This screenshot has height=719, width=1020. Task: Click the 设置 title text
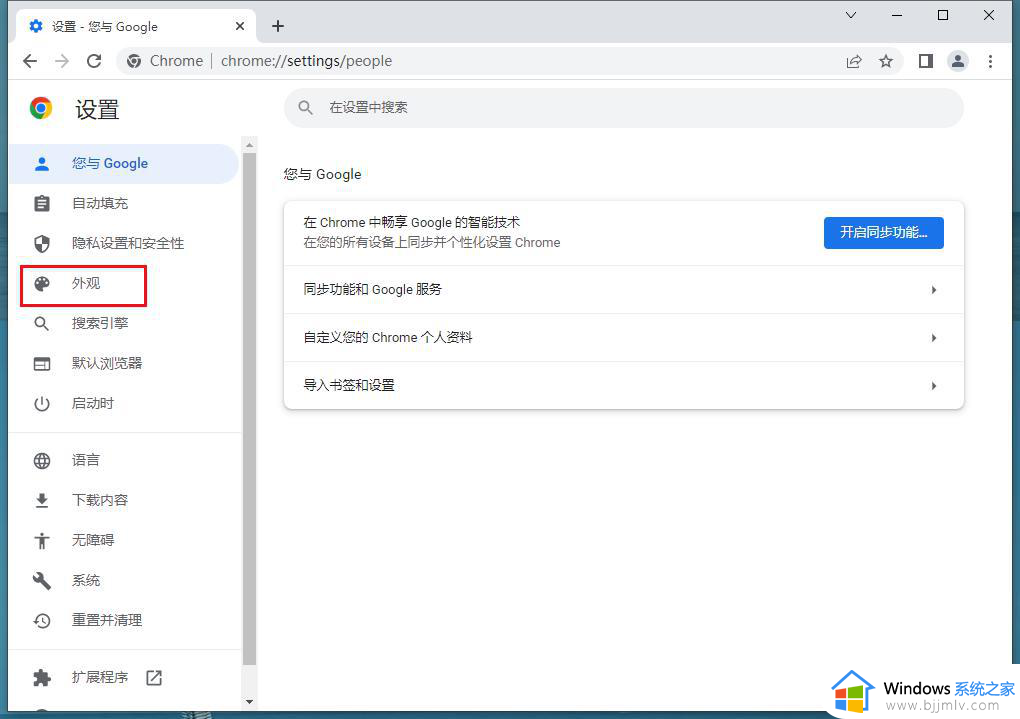[97, 109]
